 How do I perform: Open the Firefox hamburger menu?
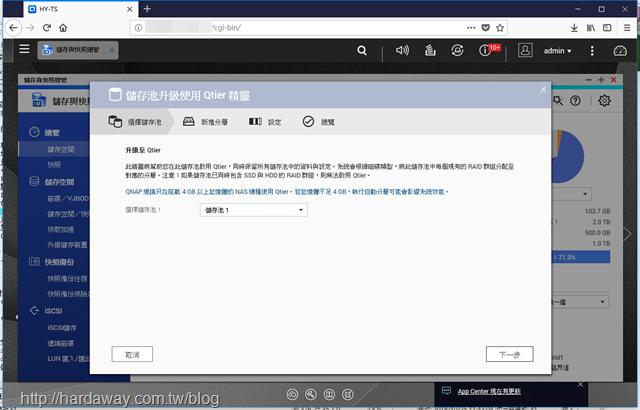(x=627, y=28)
